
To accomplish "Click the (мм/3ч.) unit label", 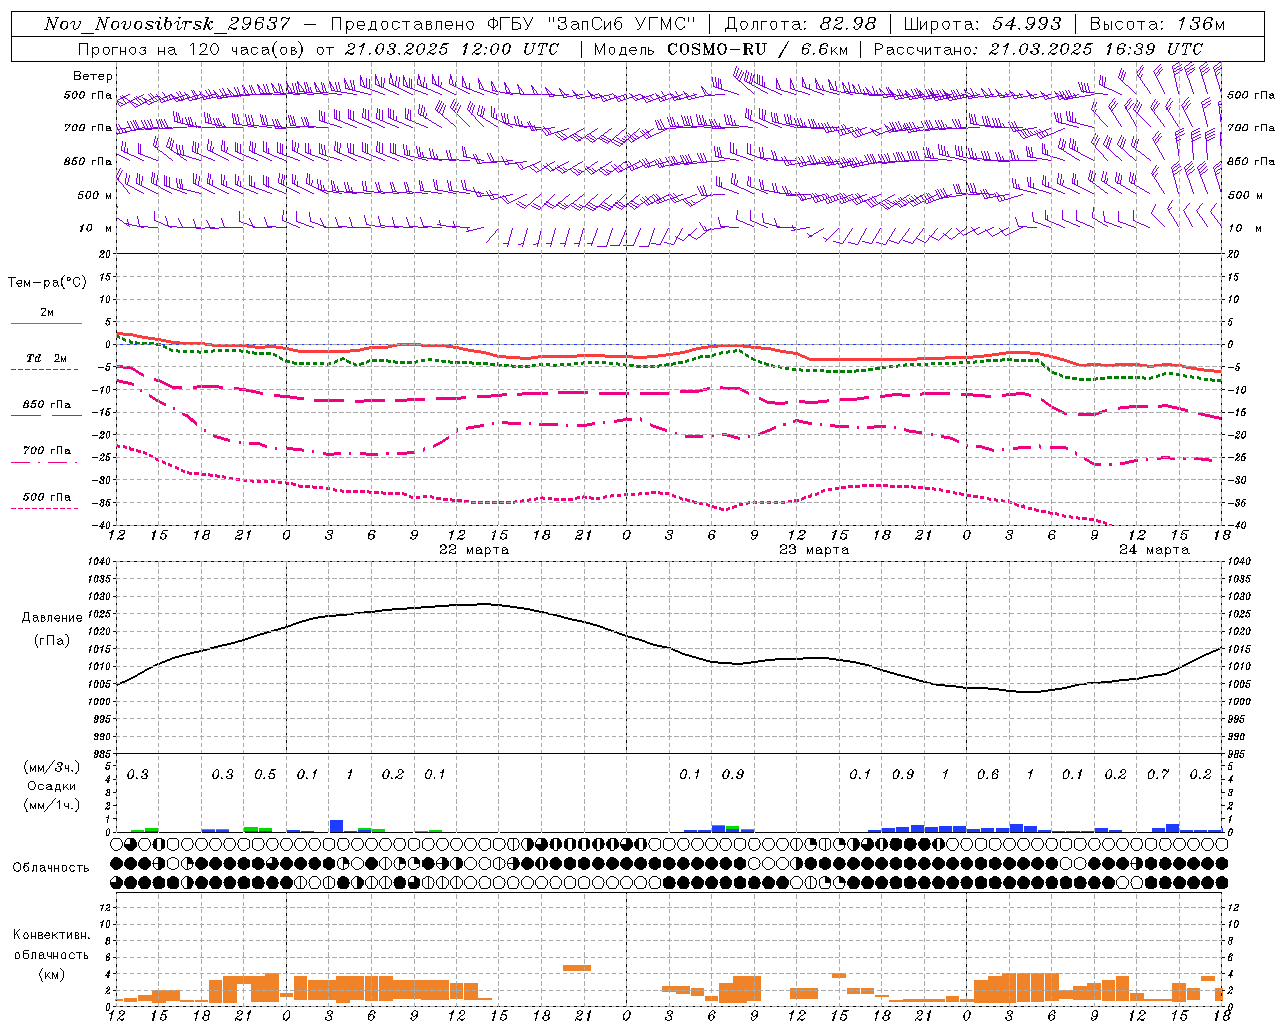I will click(x=52, y=768).
